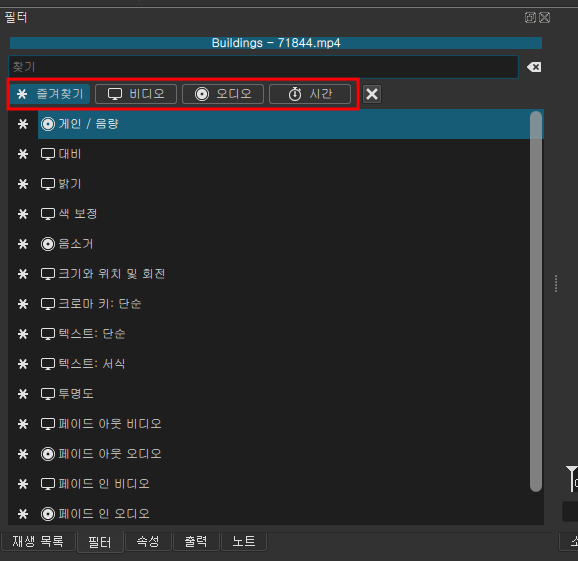Select 페이드 인 오디오 filter
This screenshot has height=561, width=578.
pos(290,513)
